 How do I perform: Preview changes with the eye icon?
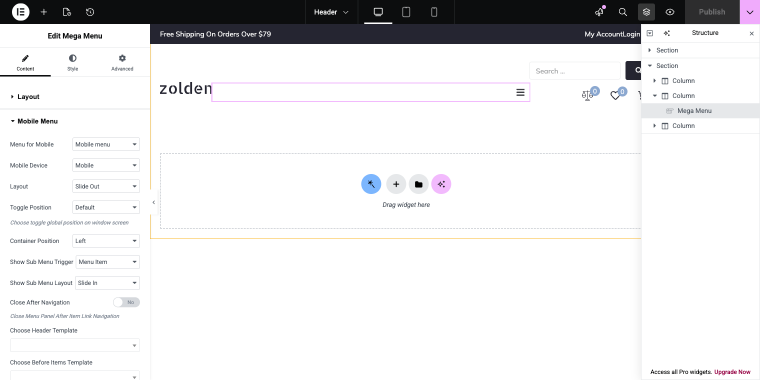[x=670, y=12]
